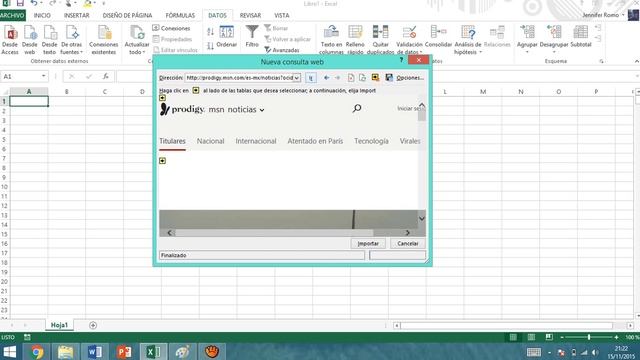
Task: Add a new sheet with plus icon
Action: click(x=93, y=325)
